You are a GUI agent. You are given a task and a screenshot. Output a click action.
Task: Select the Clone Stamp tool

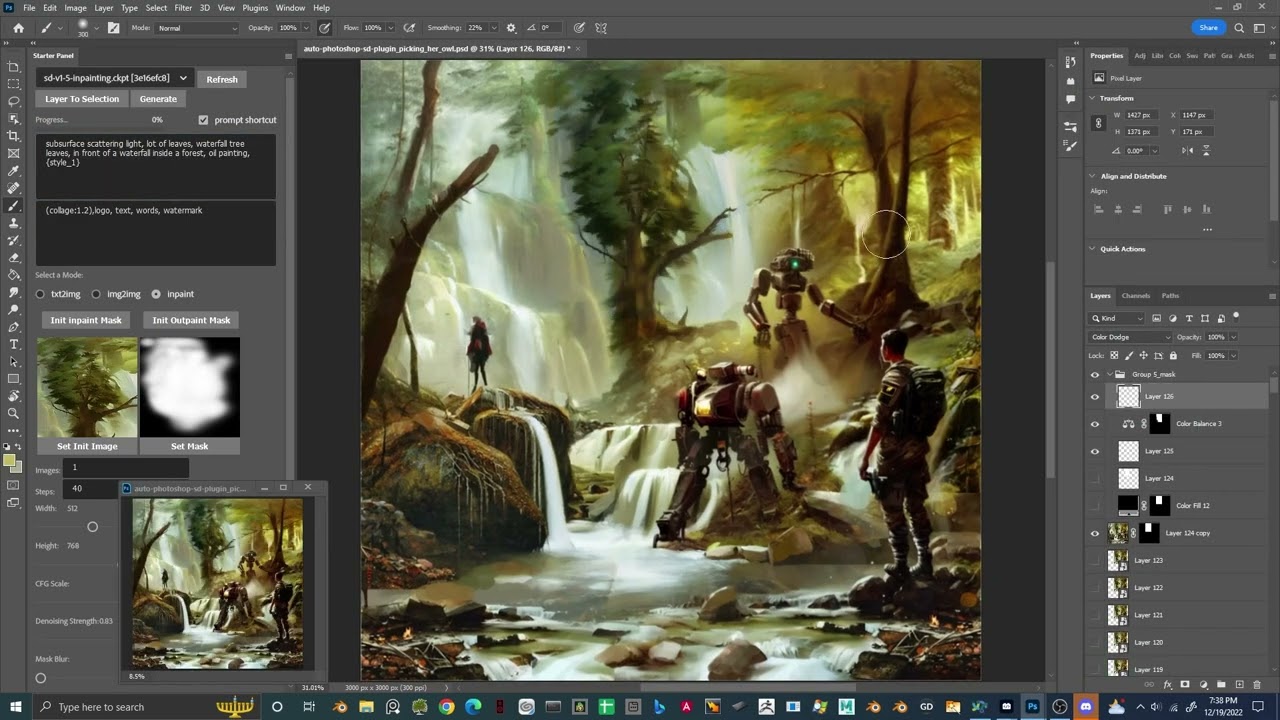(x=13, y=223)
